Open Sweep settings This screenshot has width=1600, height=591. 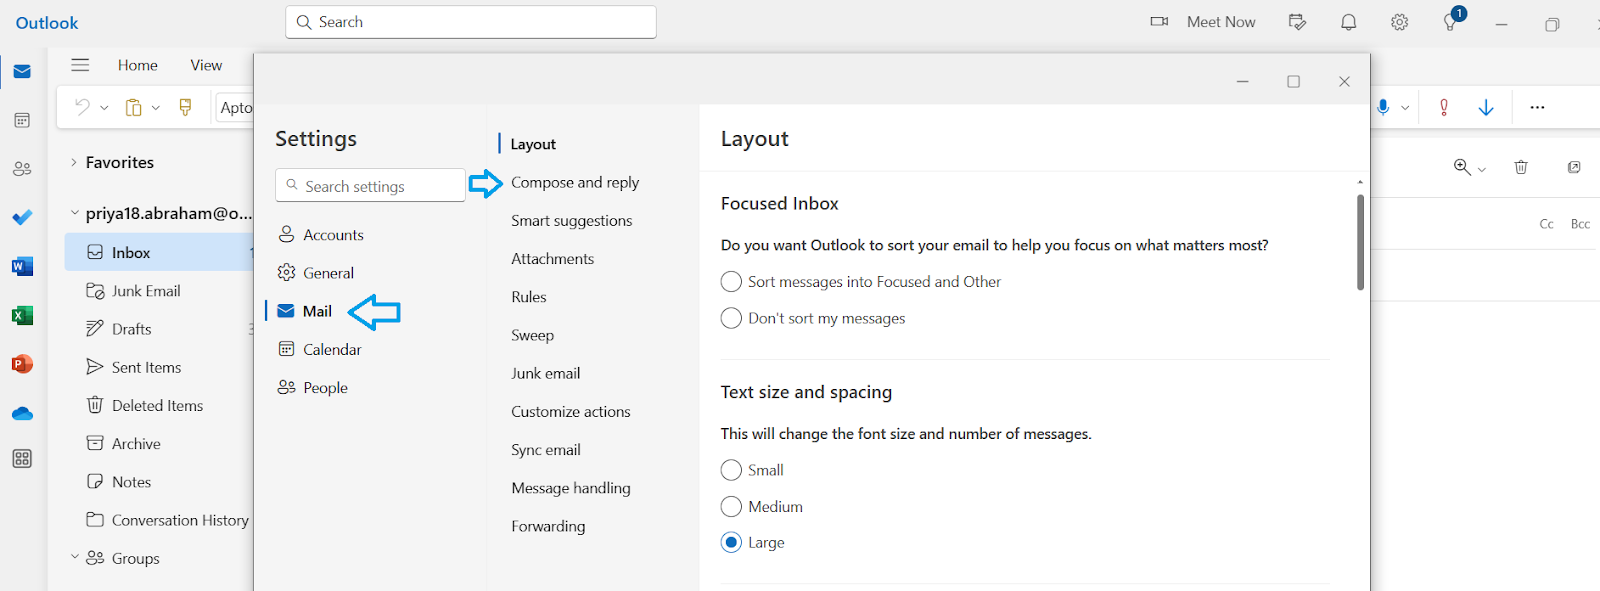click(x=533, y=335)
